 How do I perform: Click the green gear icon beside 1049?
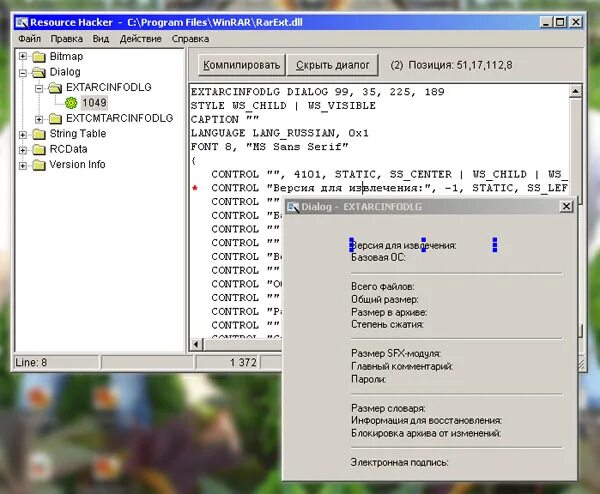pos(71,103)
